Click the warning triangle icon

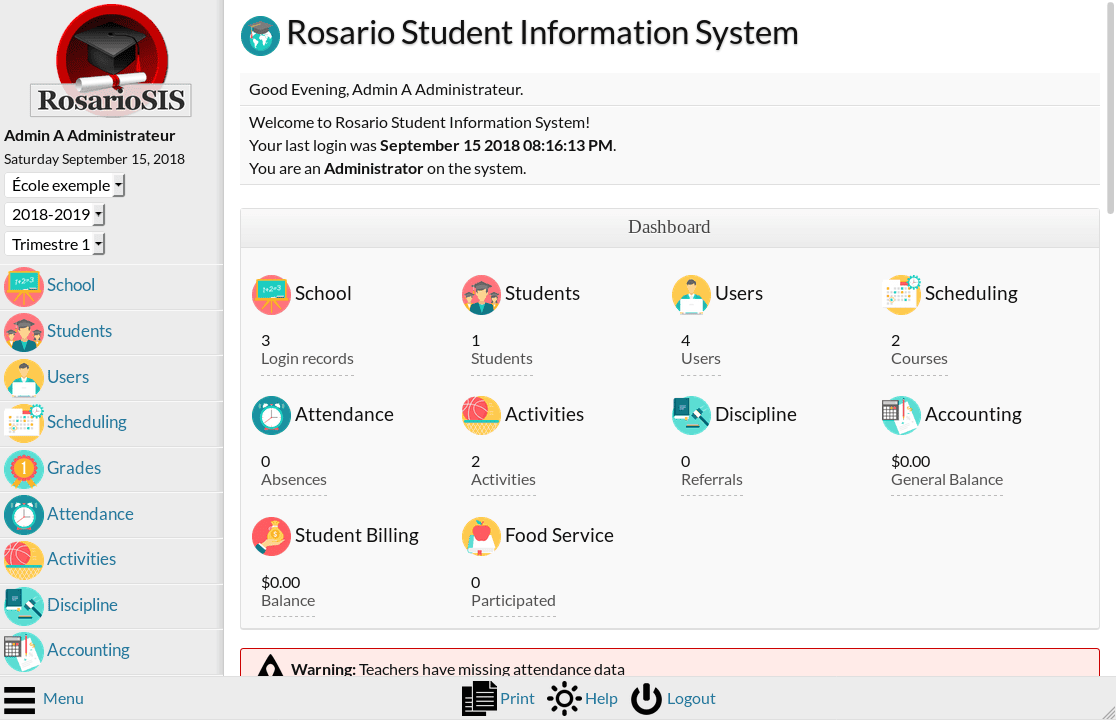(270, 667)
